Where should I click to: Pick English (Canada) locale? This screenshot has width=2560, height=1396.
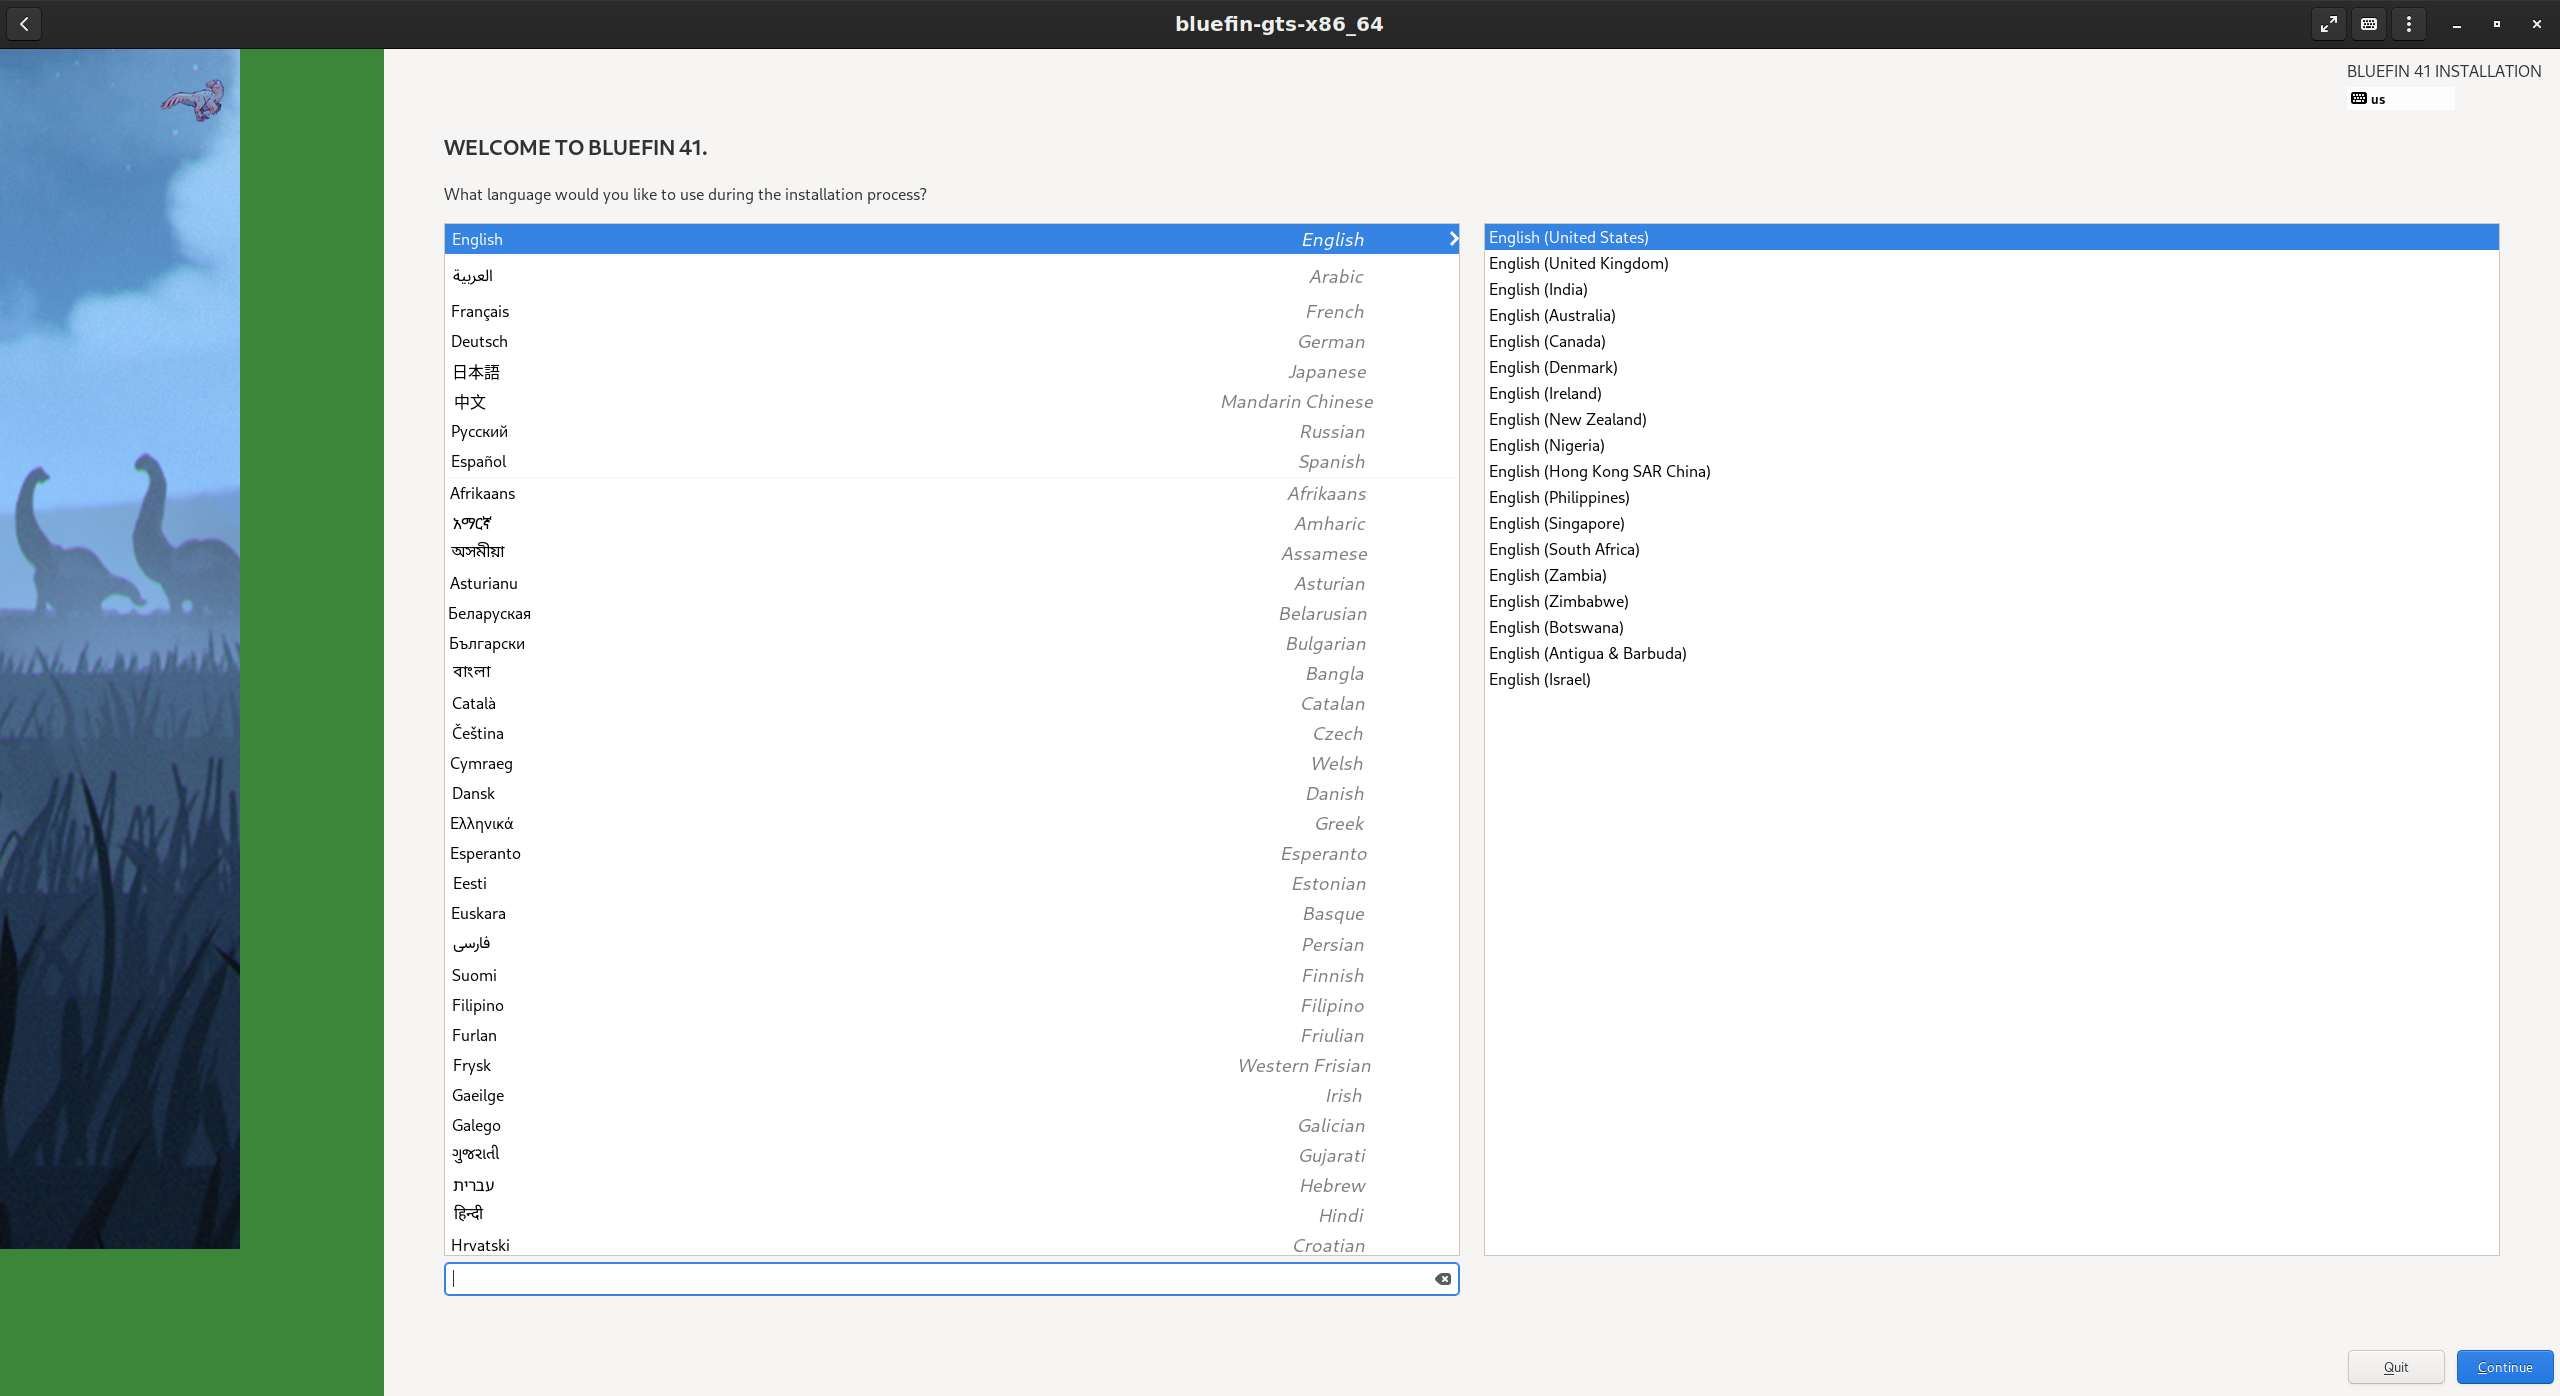pos(1547,342)
